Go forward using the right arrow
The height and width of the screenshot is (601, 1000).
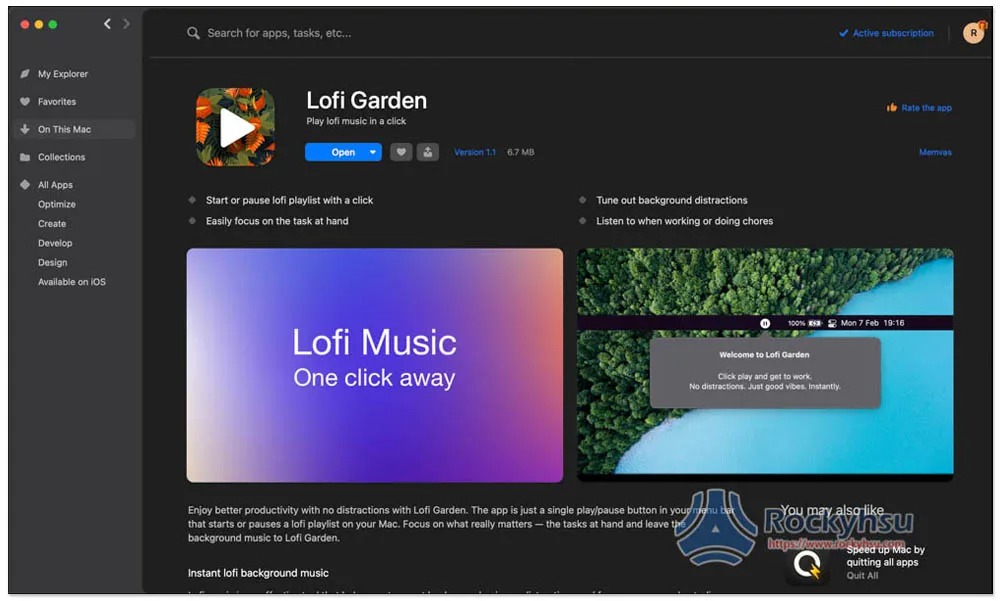click(x=126, y=24)
